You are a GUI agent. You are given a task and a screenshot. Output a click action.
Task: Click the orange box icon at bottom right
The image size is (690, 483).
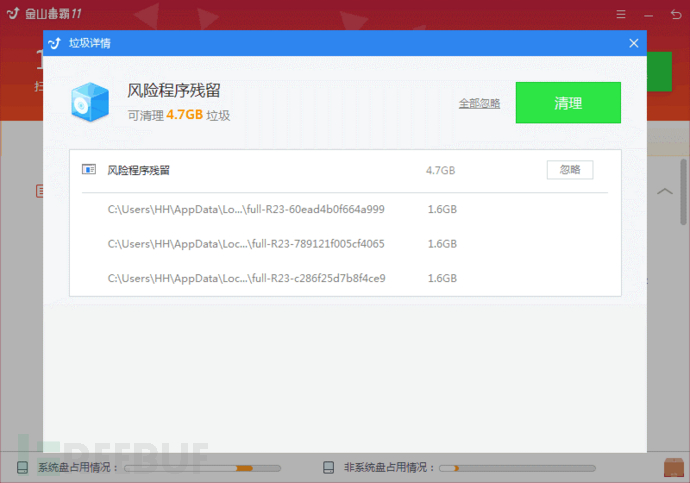point(674,467)
